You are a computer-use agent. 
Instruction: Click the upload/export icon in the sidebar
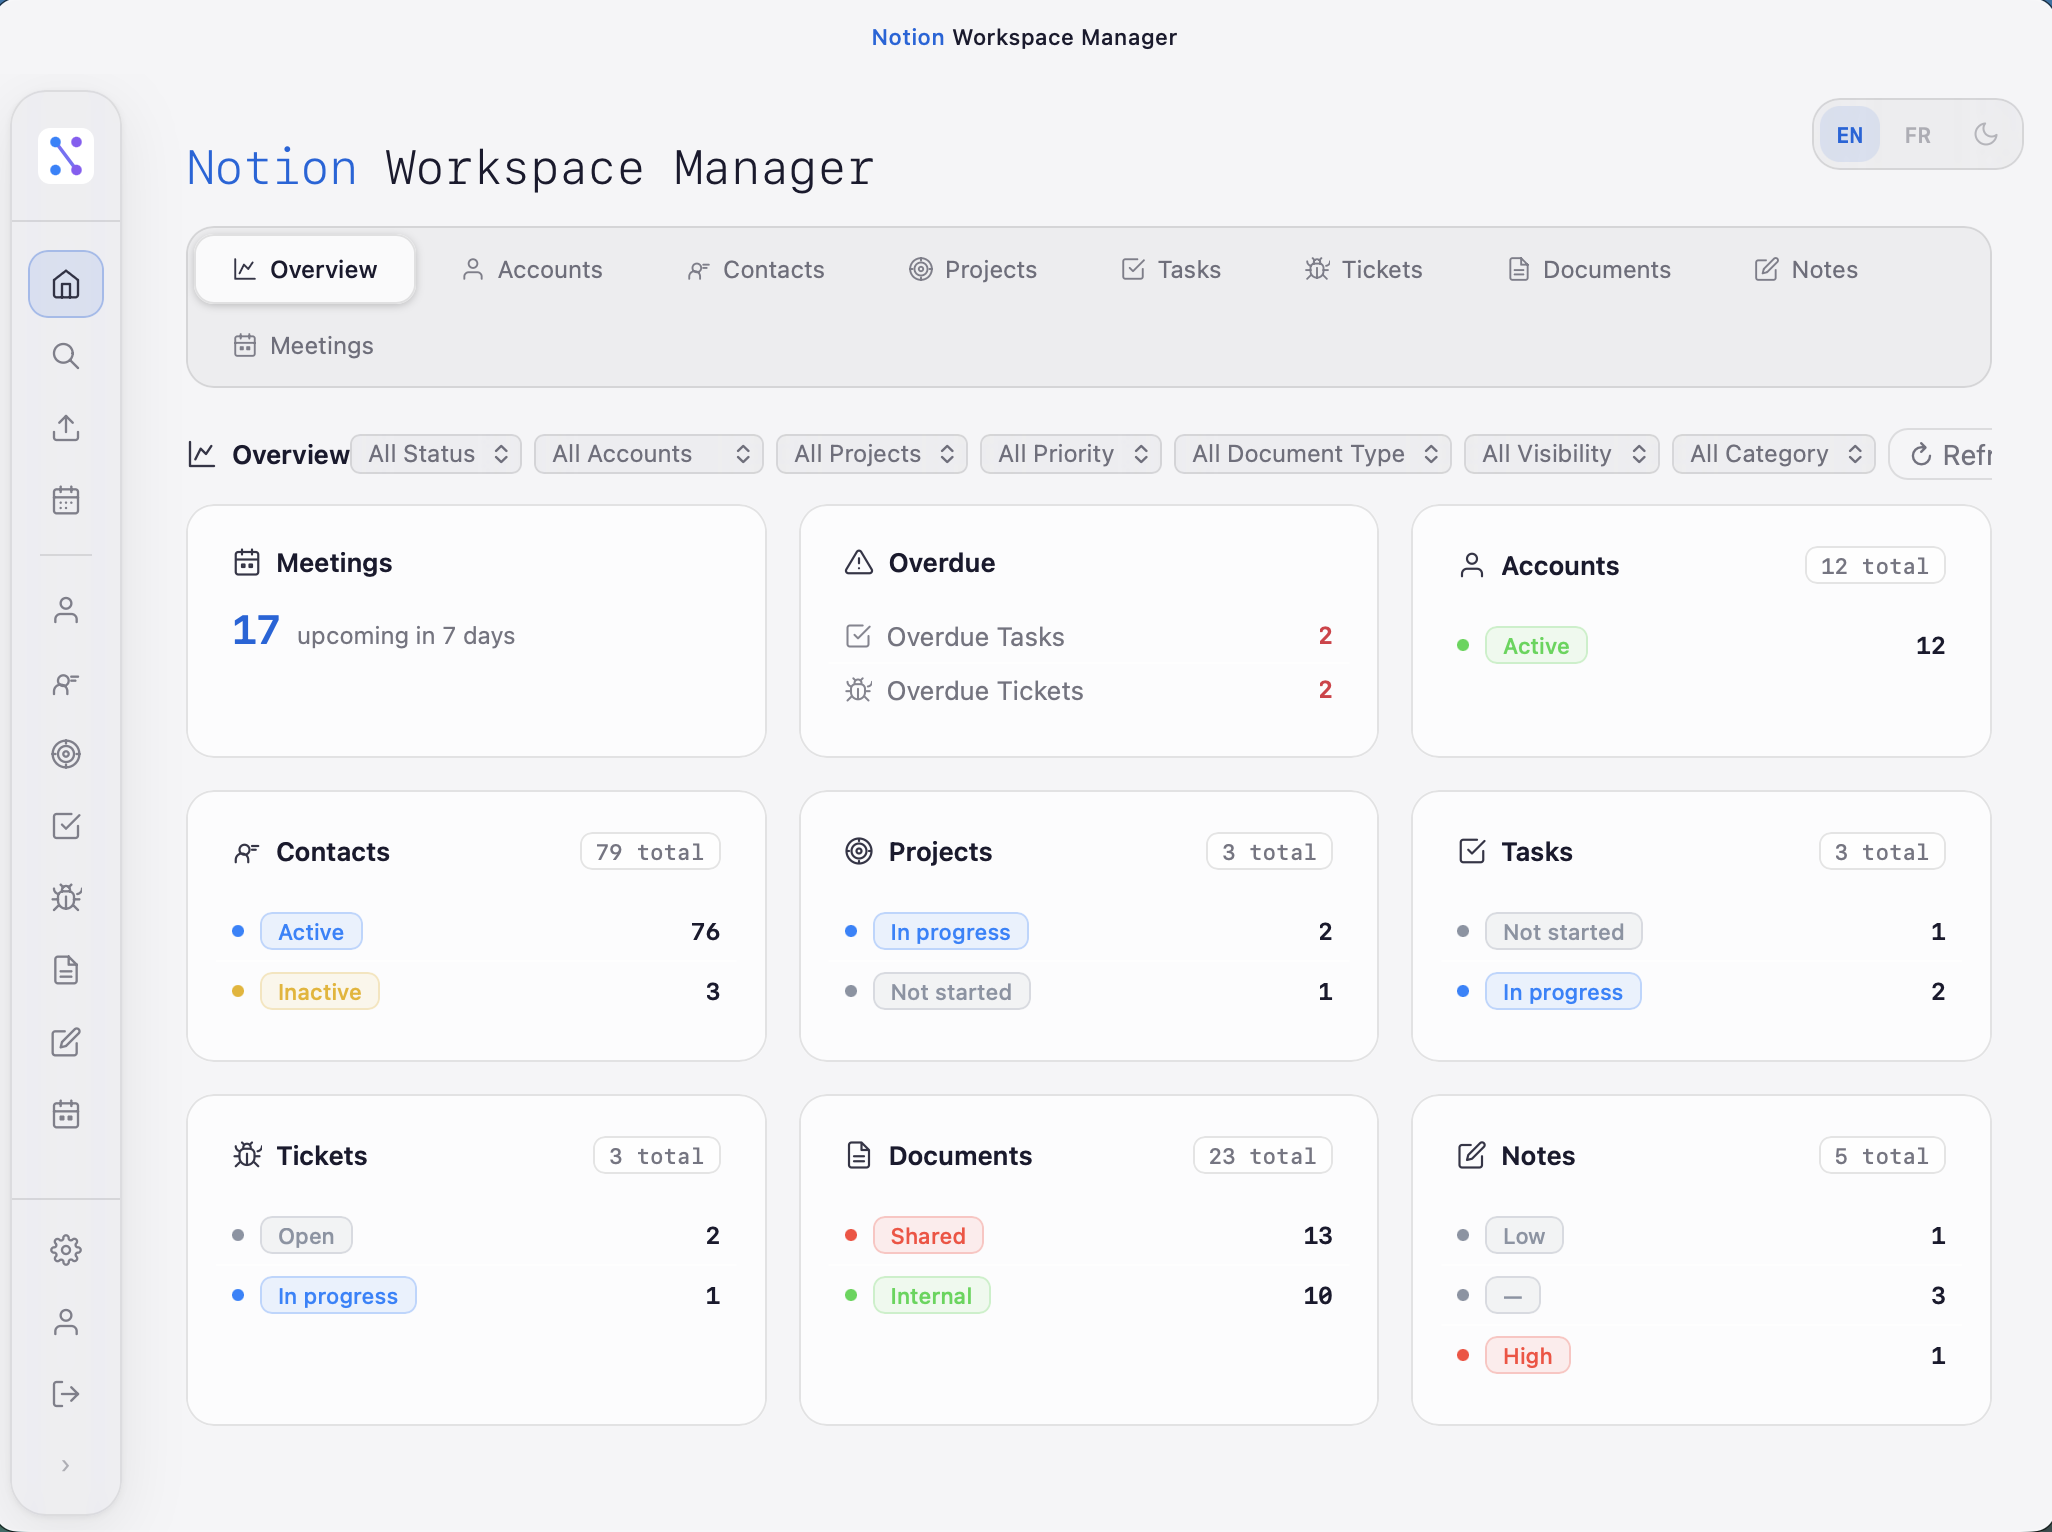coord(66,428)
